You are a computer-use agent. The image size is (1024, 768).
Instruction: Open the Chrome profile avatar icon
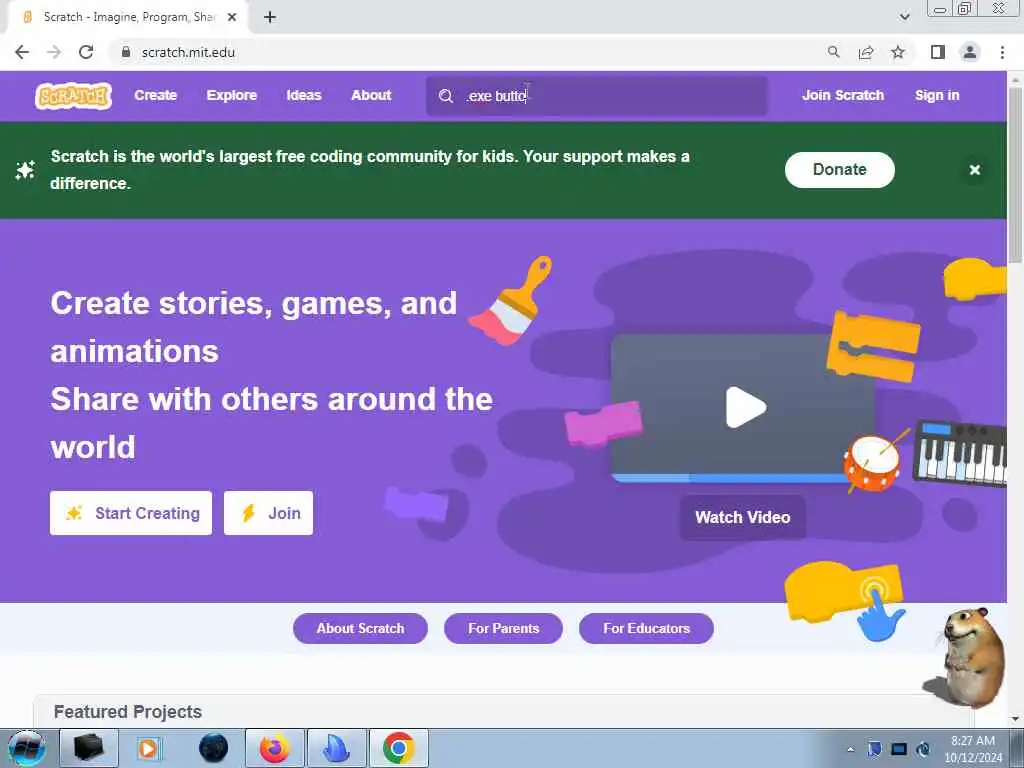[970, 52]
